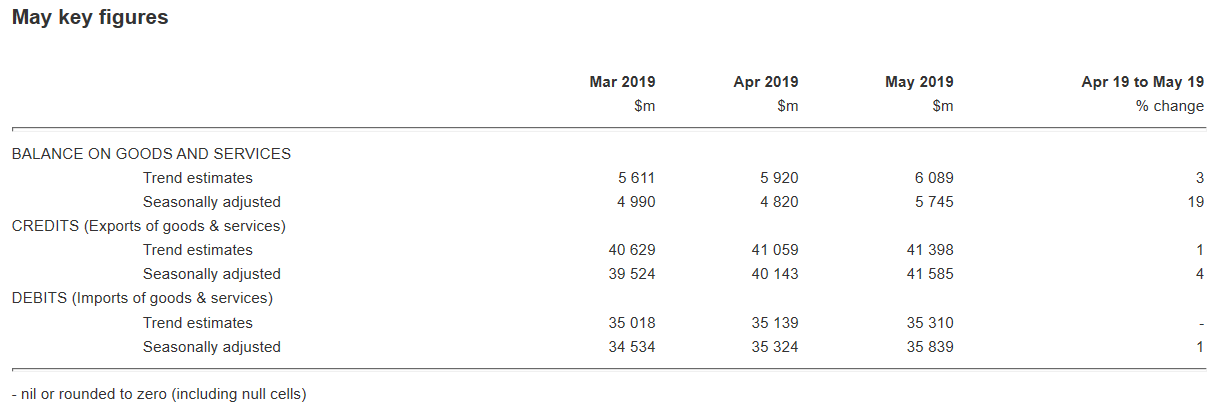Select the 4 990 seasonally adjusted balance cell
The width and height of the screenshot is (1218, 415).
pyautogui.click(x=636, y=202)
